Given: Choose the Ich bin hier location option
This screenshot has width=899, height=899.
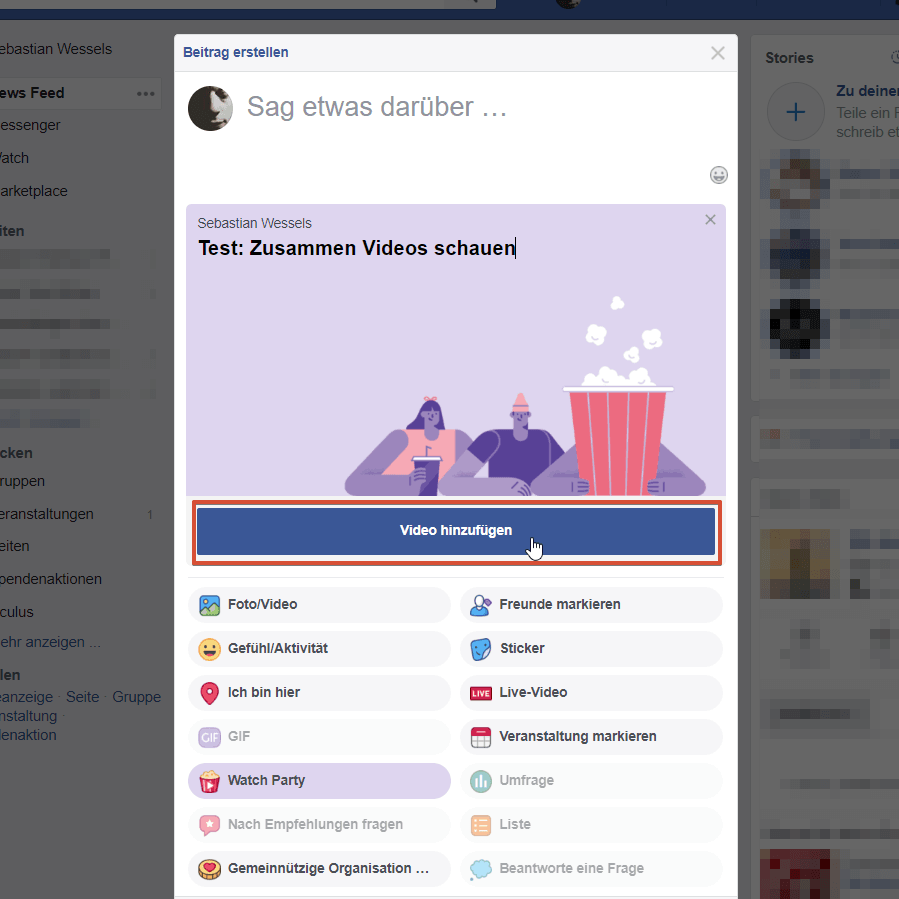Looking at the screenshot, I should coord(319,693).
